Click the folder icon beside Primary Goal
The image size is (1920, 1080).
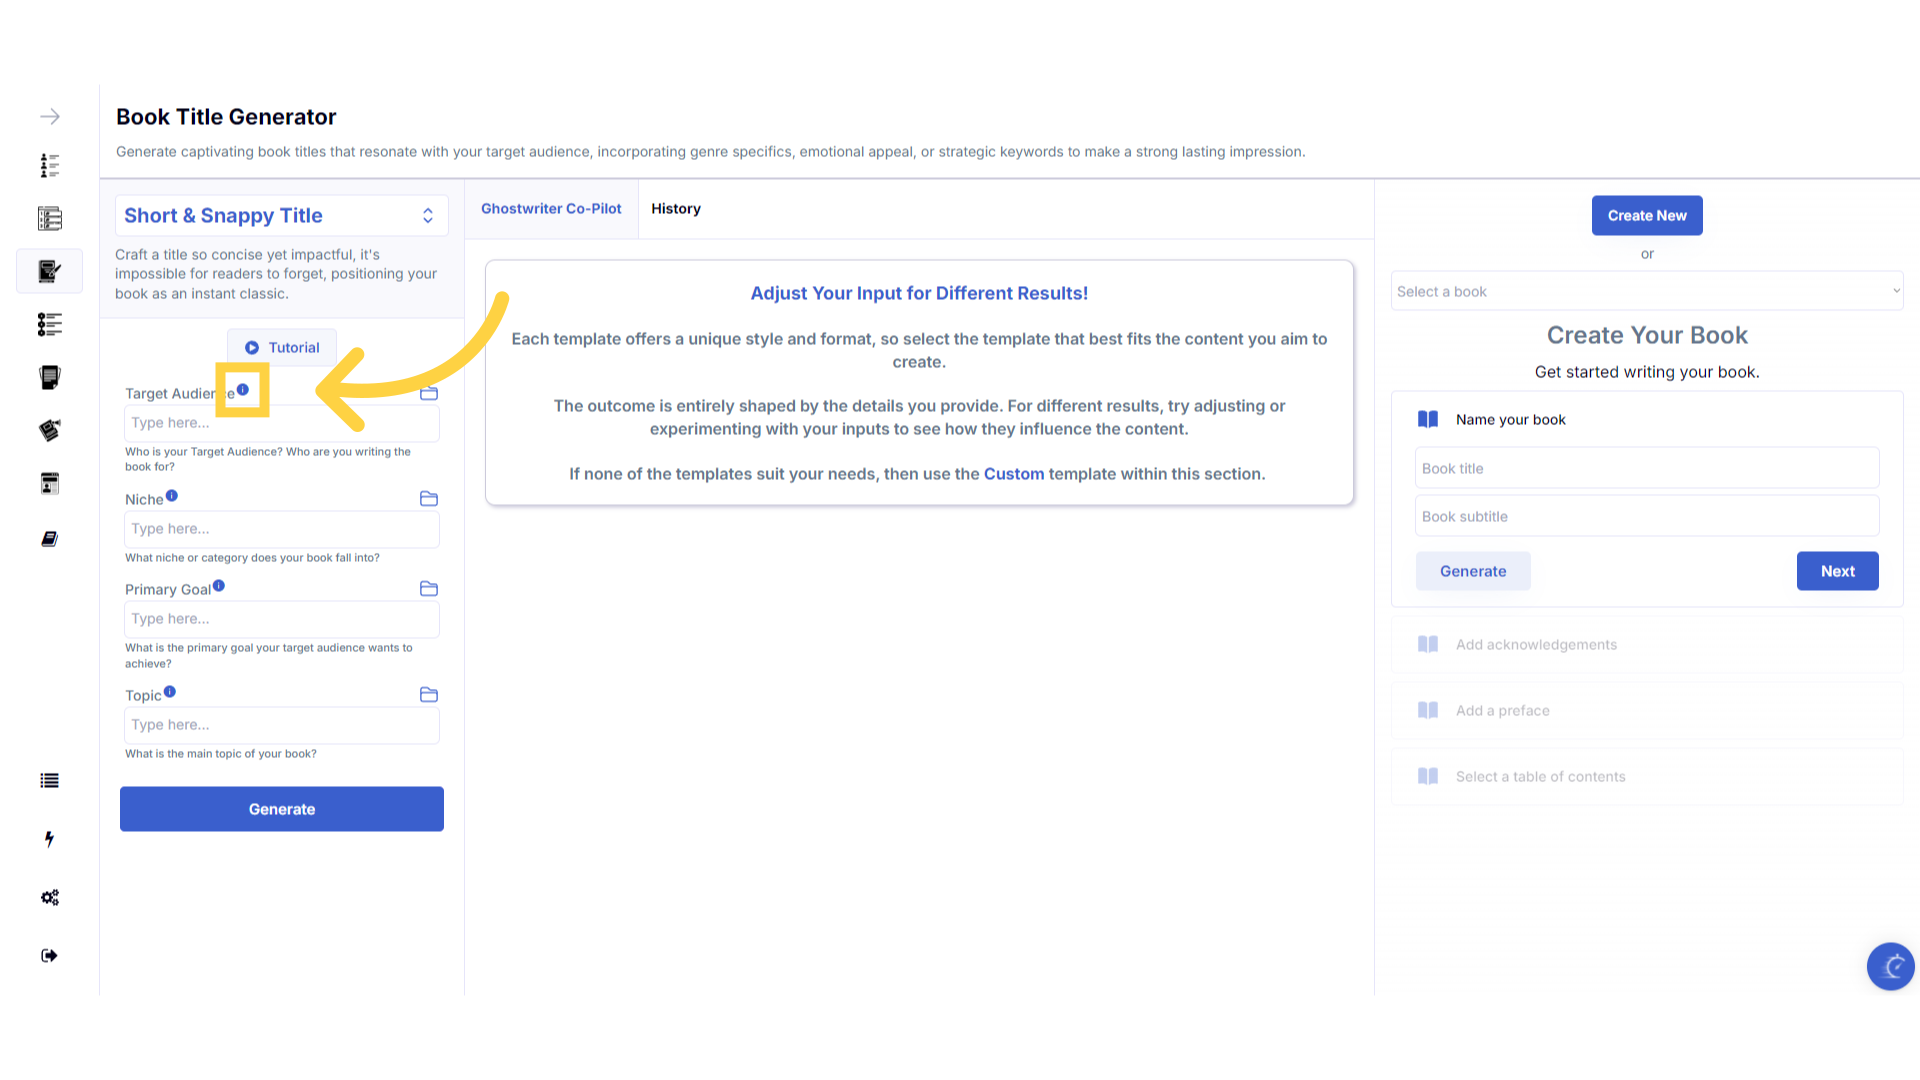(x=429, y=589)
